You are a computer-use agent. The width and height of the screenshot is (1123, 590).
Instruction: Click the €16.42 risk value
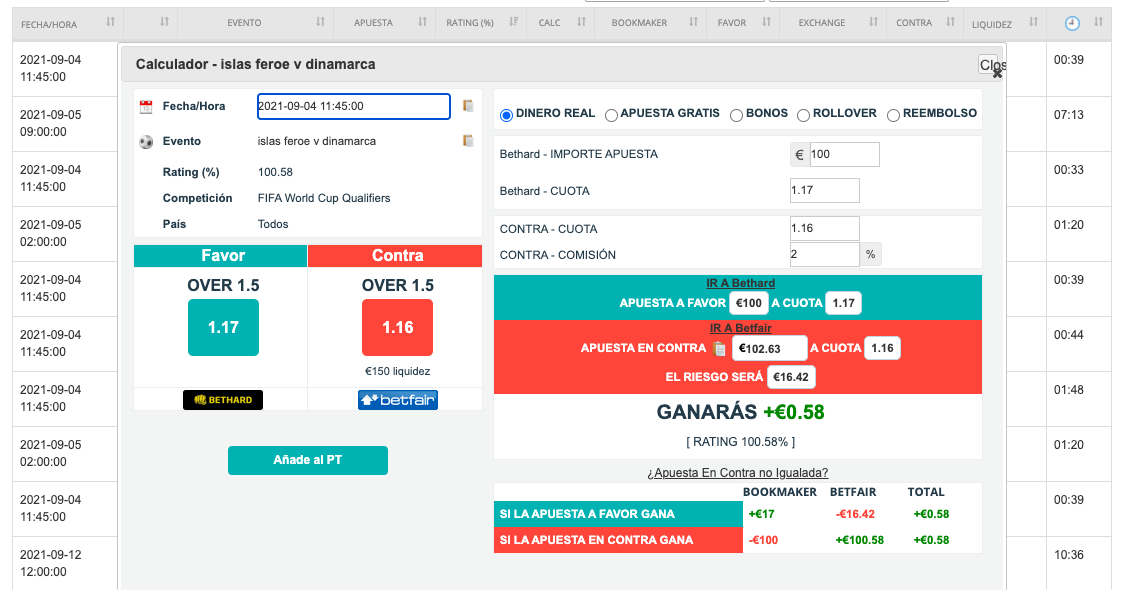791,377
